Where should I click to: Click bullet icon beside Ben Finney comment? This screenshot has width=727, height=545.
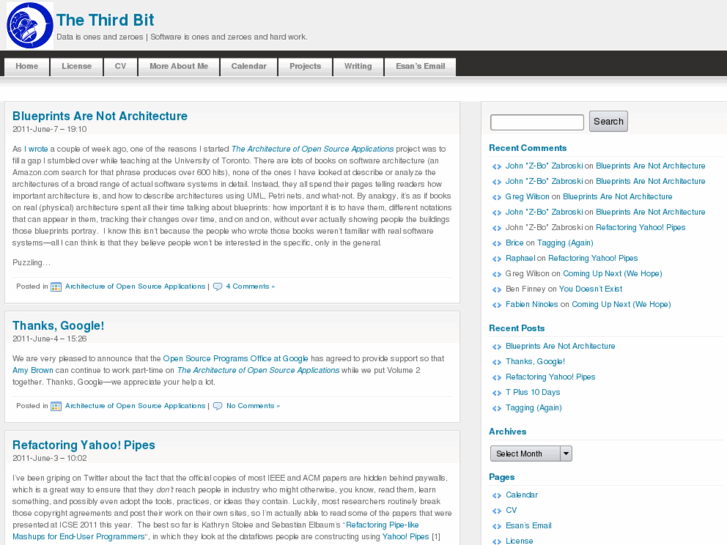pyautogui.click(x=497, y=290)
